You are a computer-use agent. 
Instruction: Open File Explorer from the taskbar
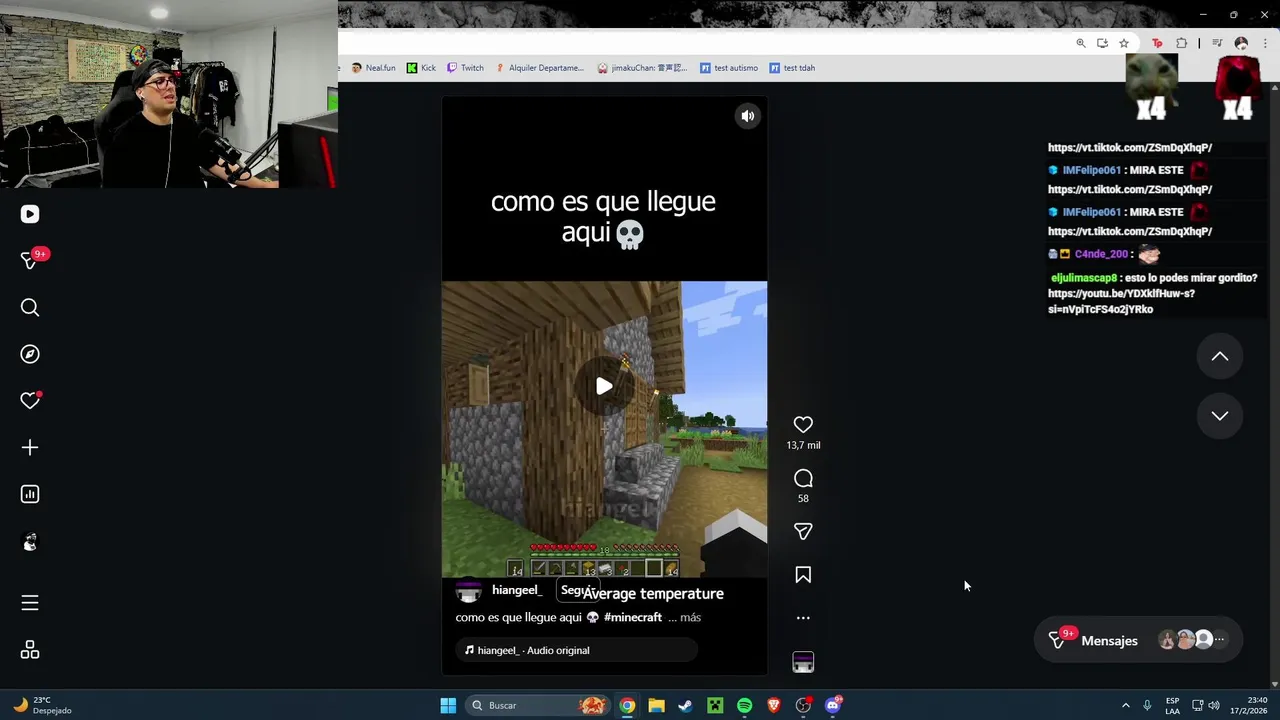pyautogui.click(x=656, y=706)
